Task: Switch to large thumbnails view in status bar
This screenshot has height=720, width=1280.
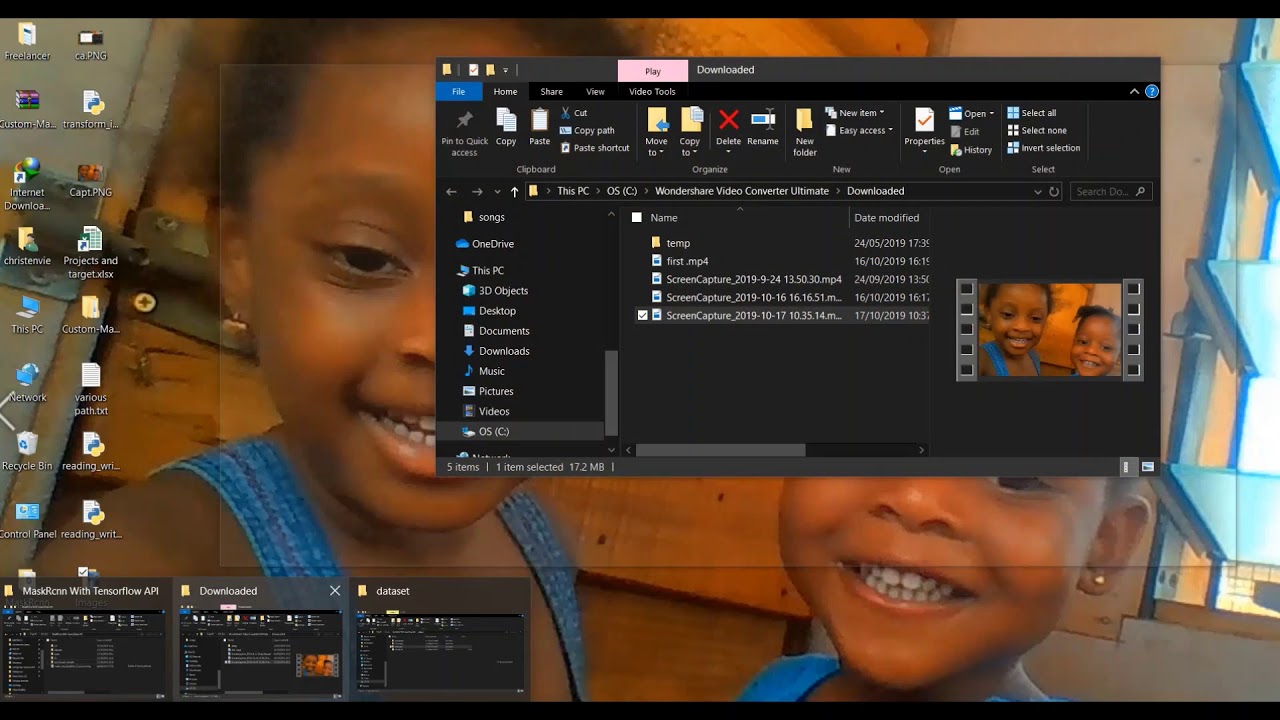Action: tap(1147, 467)
